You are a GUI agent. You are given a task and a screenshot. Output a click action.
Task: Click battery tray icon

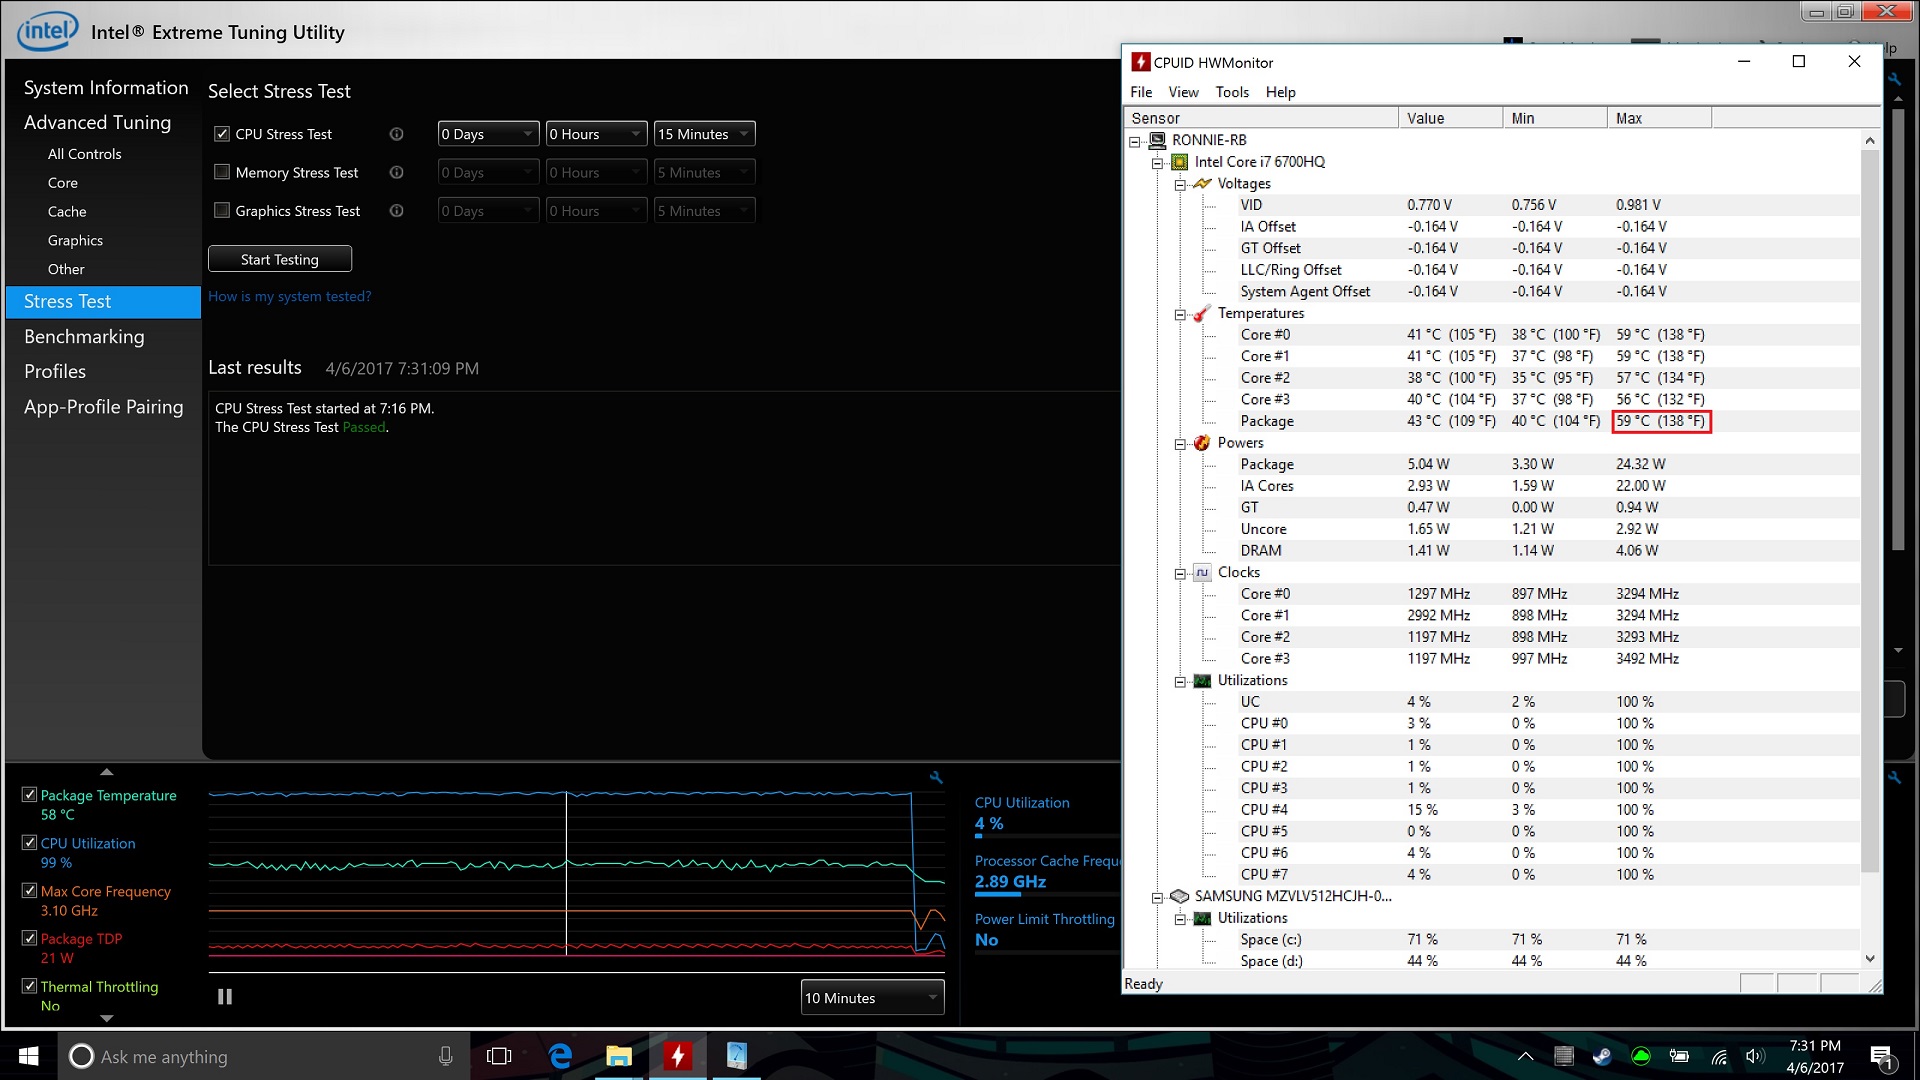(1679, 1056)
